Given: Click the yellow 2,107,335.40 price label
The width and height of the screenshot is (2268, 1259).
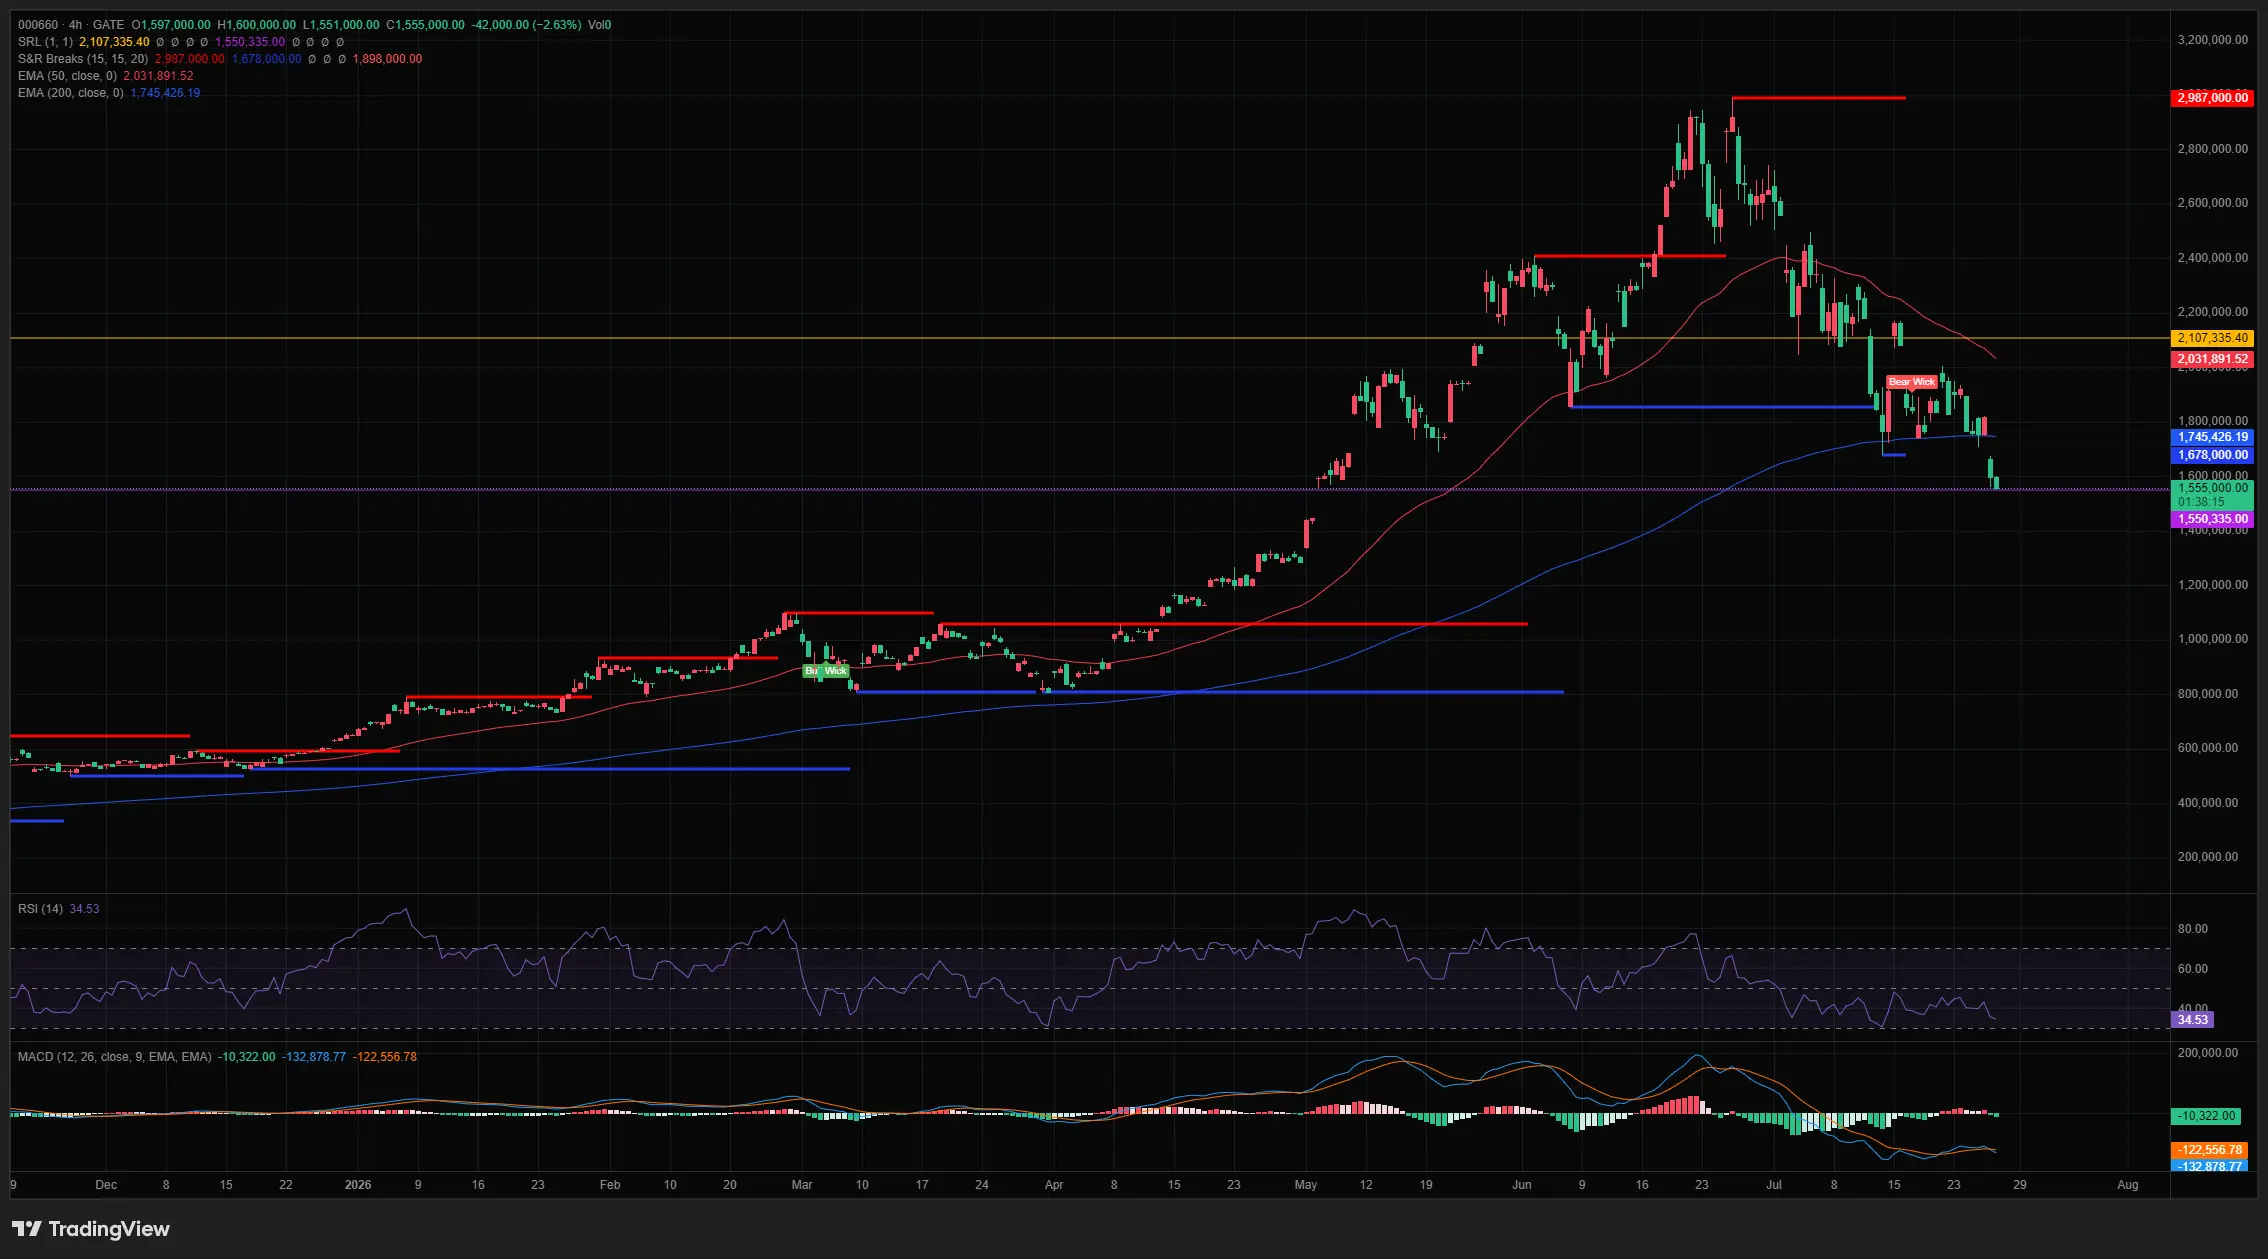Looking at the screenshot, I should point(2212,338).
